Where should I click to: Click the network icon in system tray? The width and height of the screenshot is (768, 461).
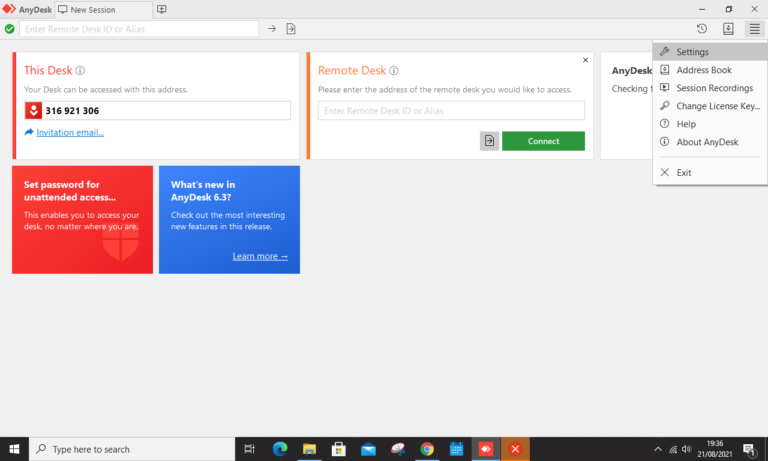click(673, 449)
